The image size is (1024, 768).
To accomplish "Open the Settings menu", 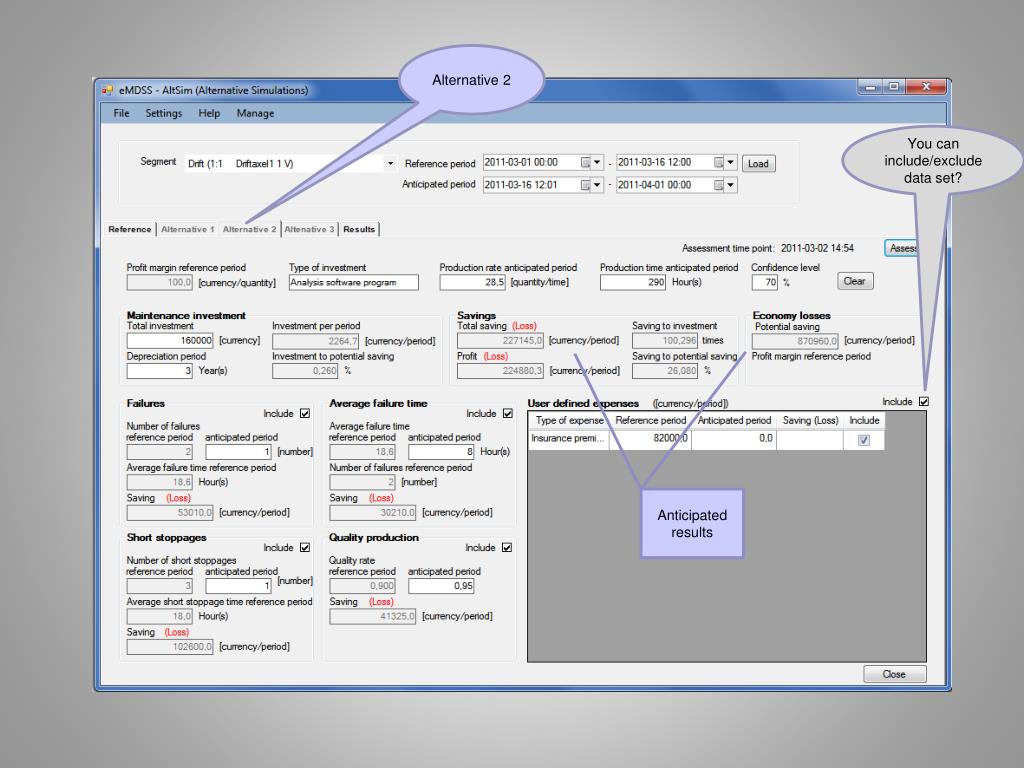I will pos(164,113).
